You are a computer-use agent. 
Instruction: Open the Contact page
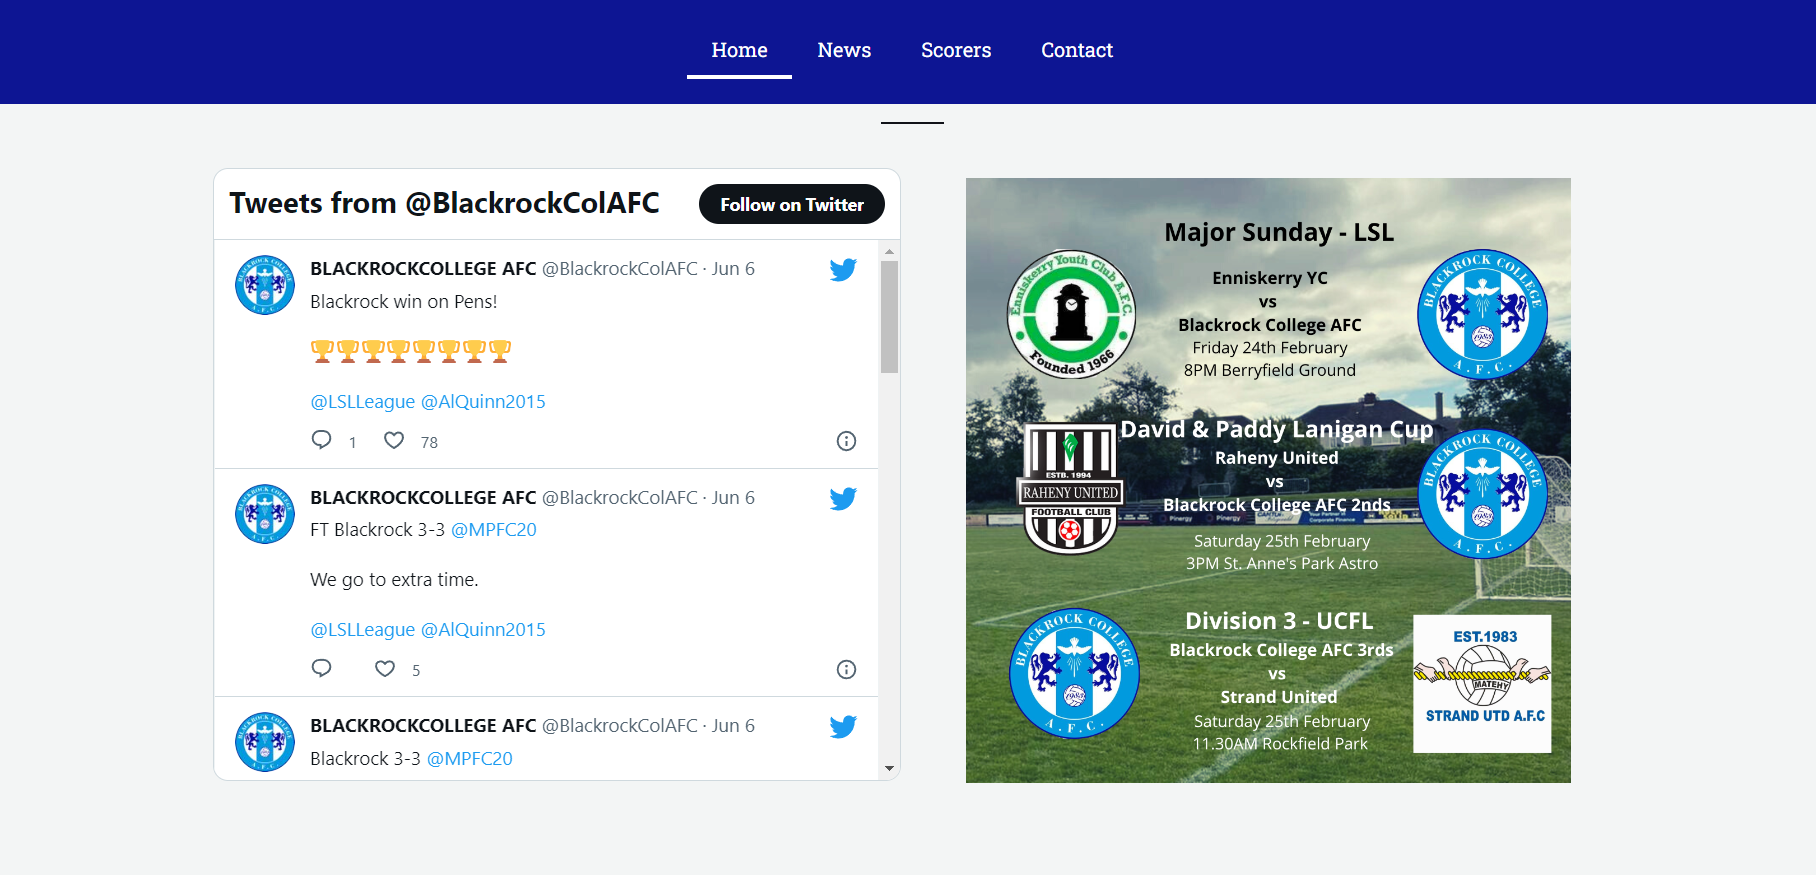click(1077, 50)
